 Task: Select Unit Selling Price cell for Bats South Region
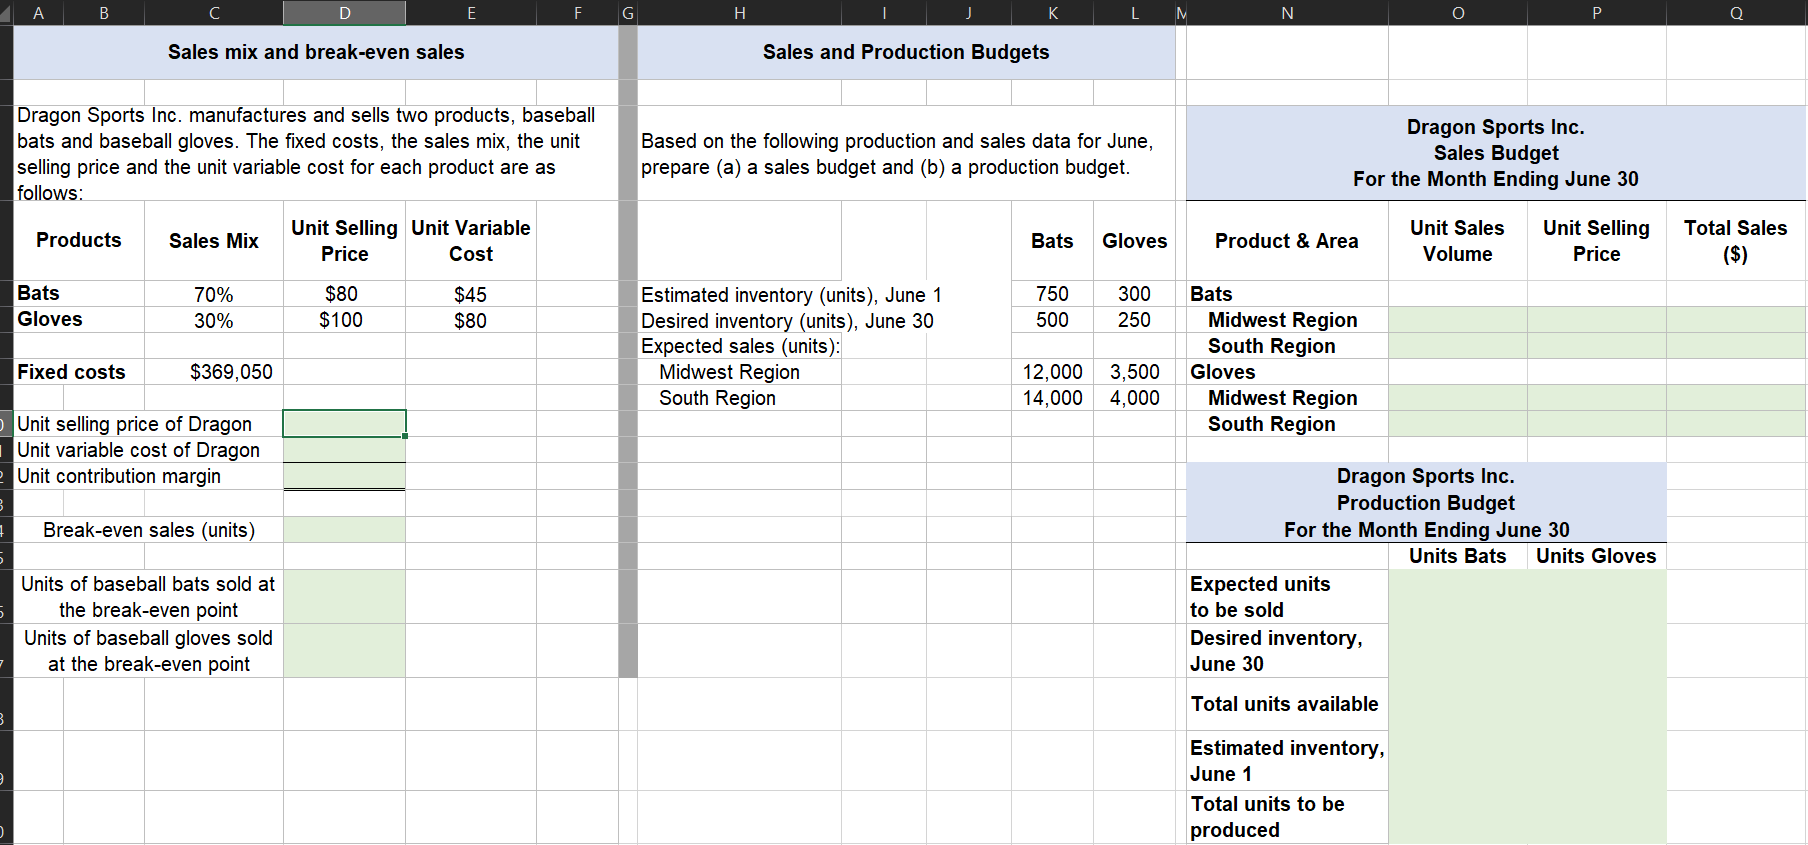click(1596, 346)
